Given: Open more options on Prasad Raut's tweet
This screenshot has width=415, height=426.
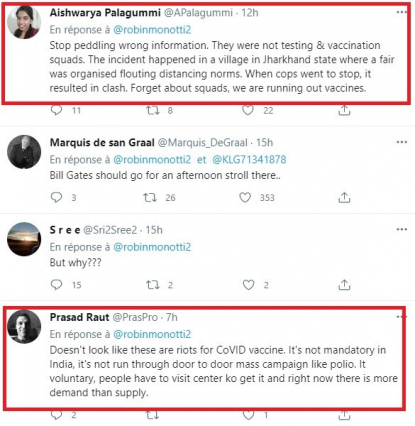Looking at the screenshot, I should (402, 317).
